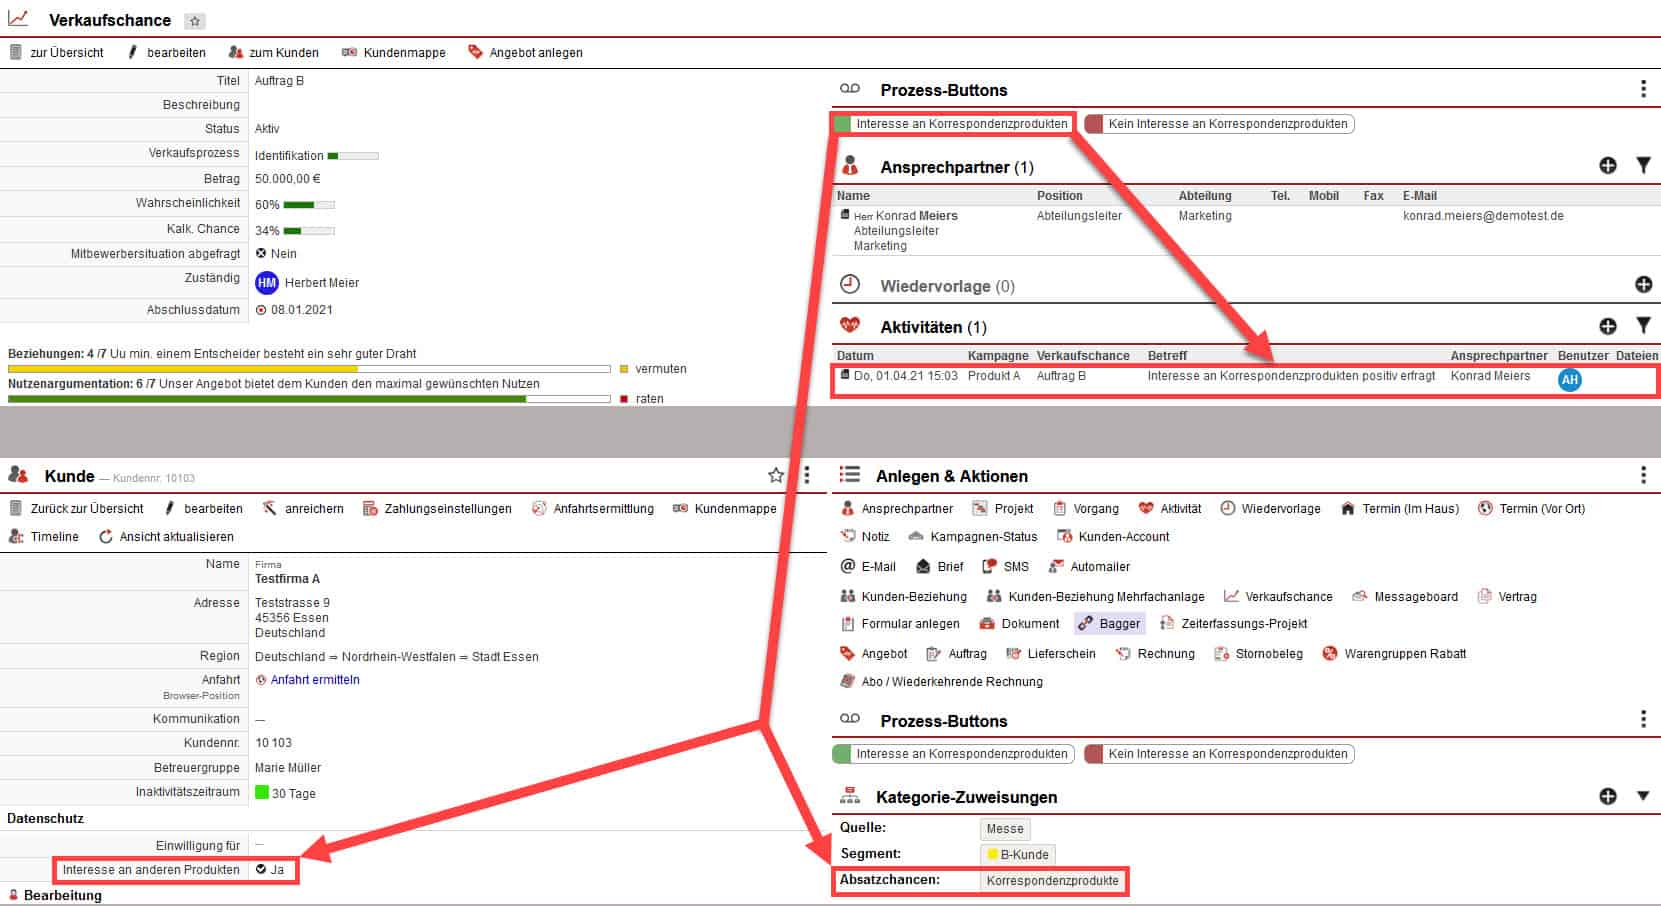Click the Nutzenargumentation green progress bar
This screenshot has height=906, width=1661.
tap(267, 399)
